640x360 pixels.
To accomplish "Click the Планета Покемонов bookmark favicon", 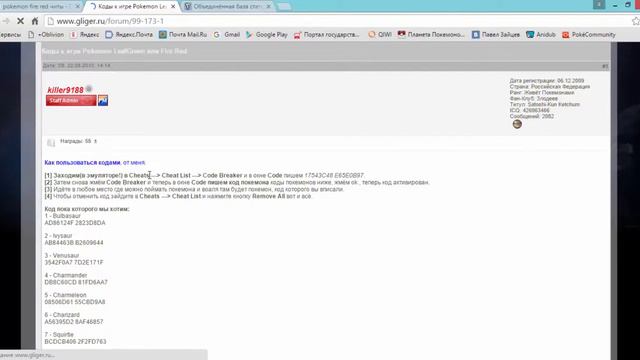I will click(x=401, y=35).
